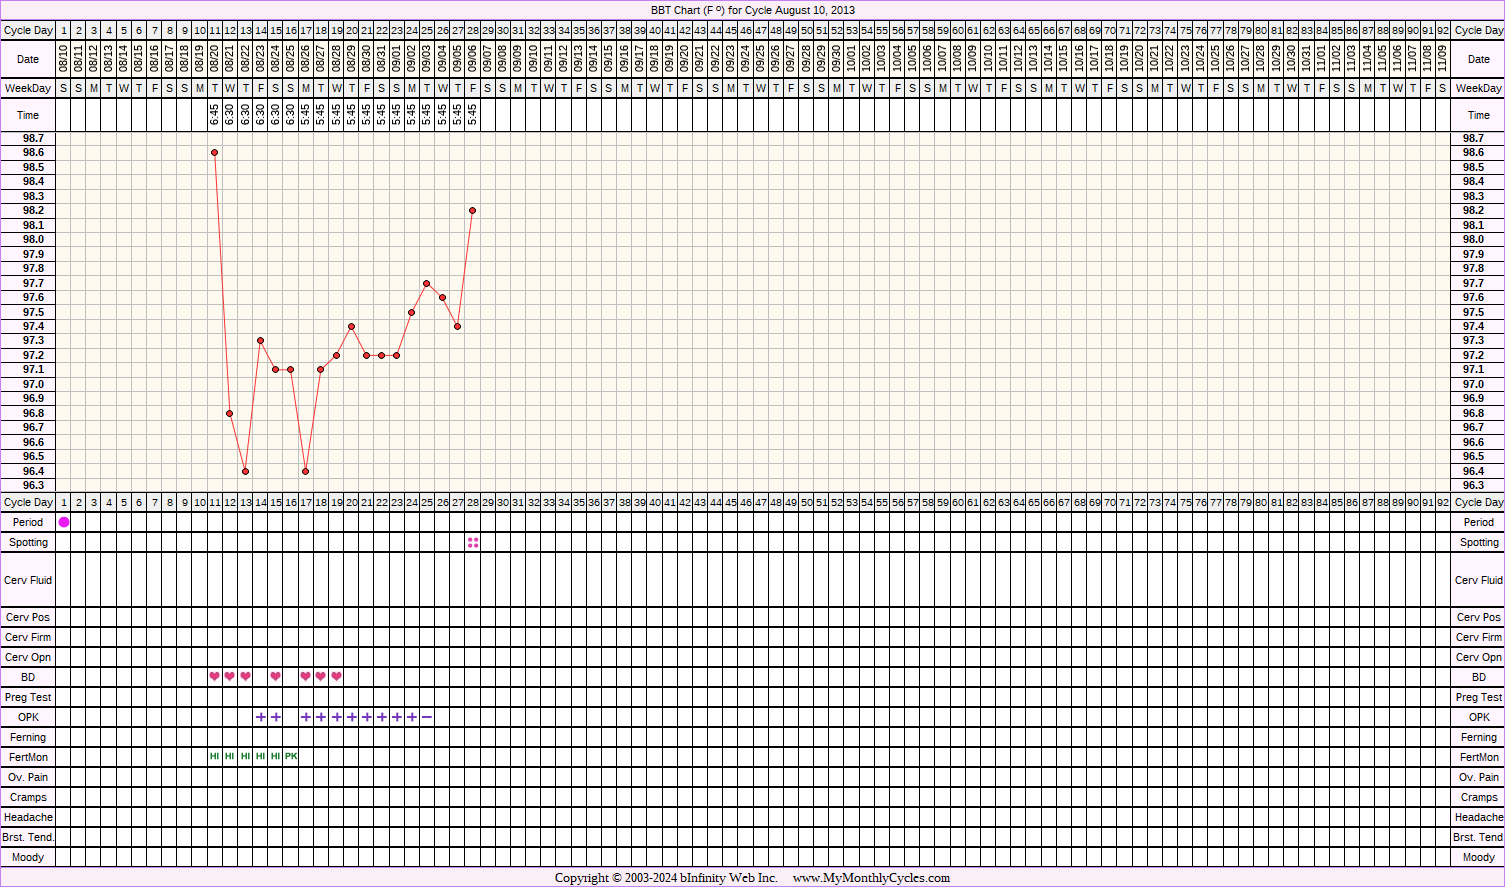Image resolution: width=1505 pixels, height=887 pixels.
Task: Click the left Moody row label
Action: [x=28, y=857]
